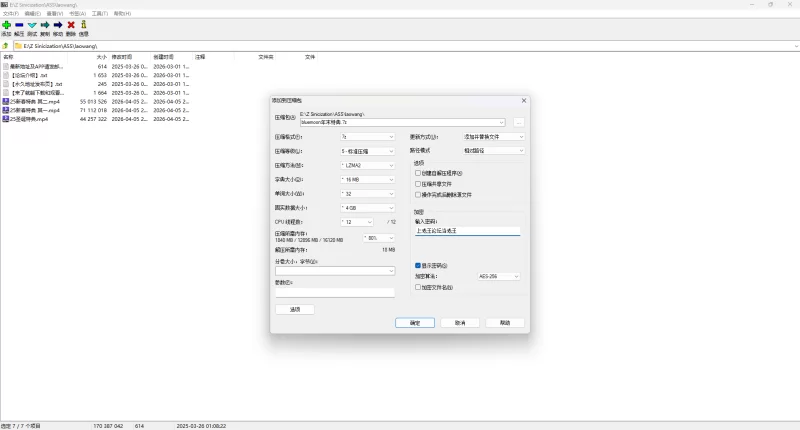
Task: Open compression level dropdown showing 5 - 标准压缩
Action: pos(367,151)
